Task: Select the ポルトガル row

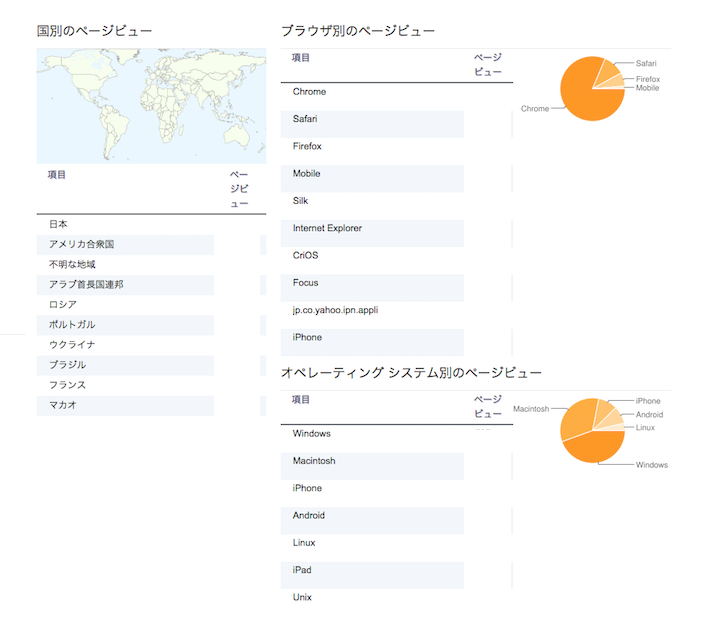Action: (151, 325)
